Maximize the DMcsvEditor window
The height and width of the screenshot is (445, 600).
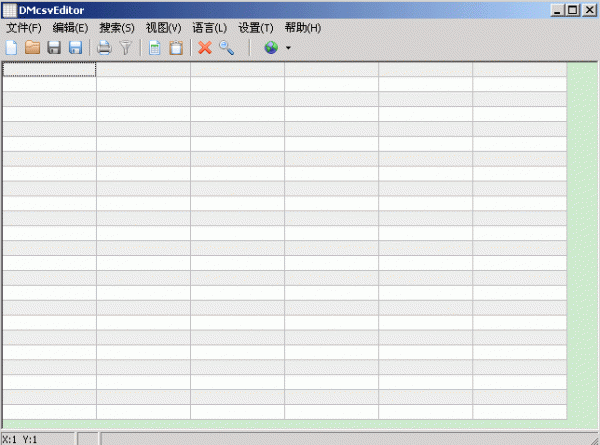[x=573, y=10]
